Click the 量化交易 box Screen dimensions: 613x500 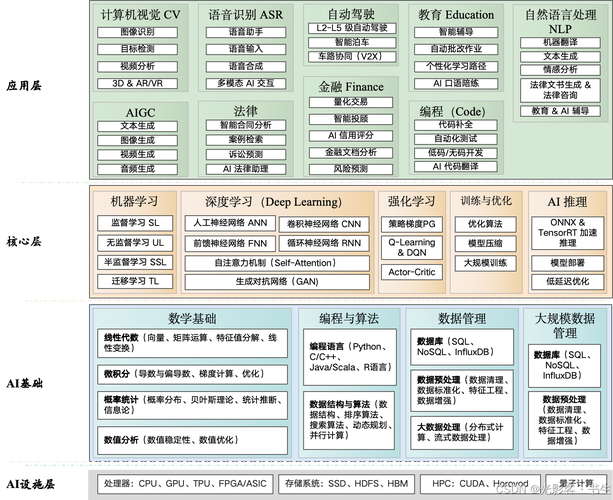coord(351,102)
